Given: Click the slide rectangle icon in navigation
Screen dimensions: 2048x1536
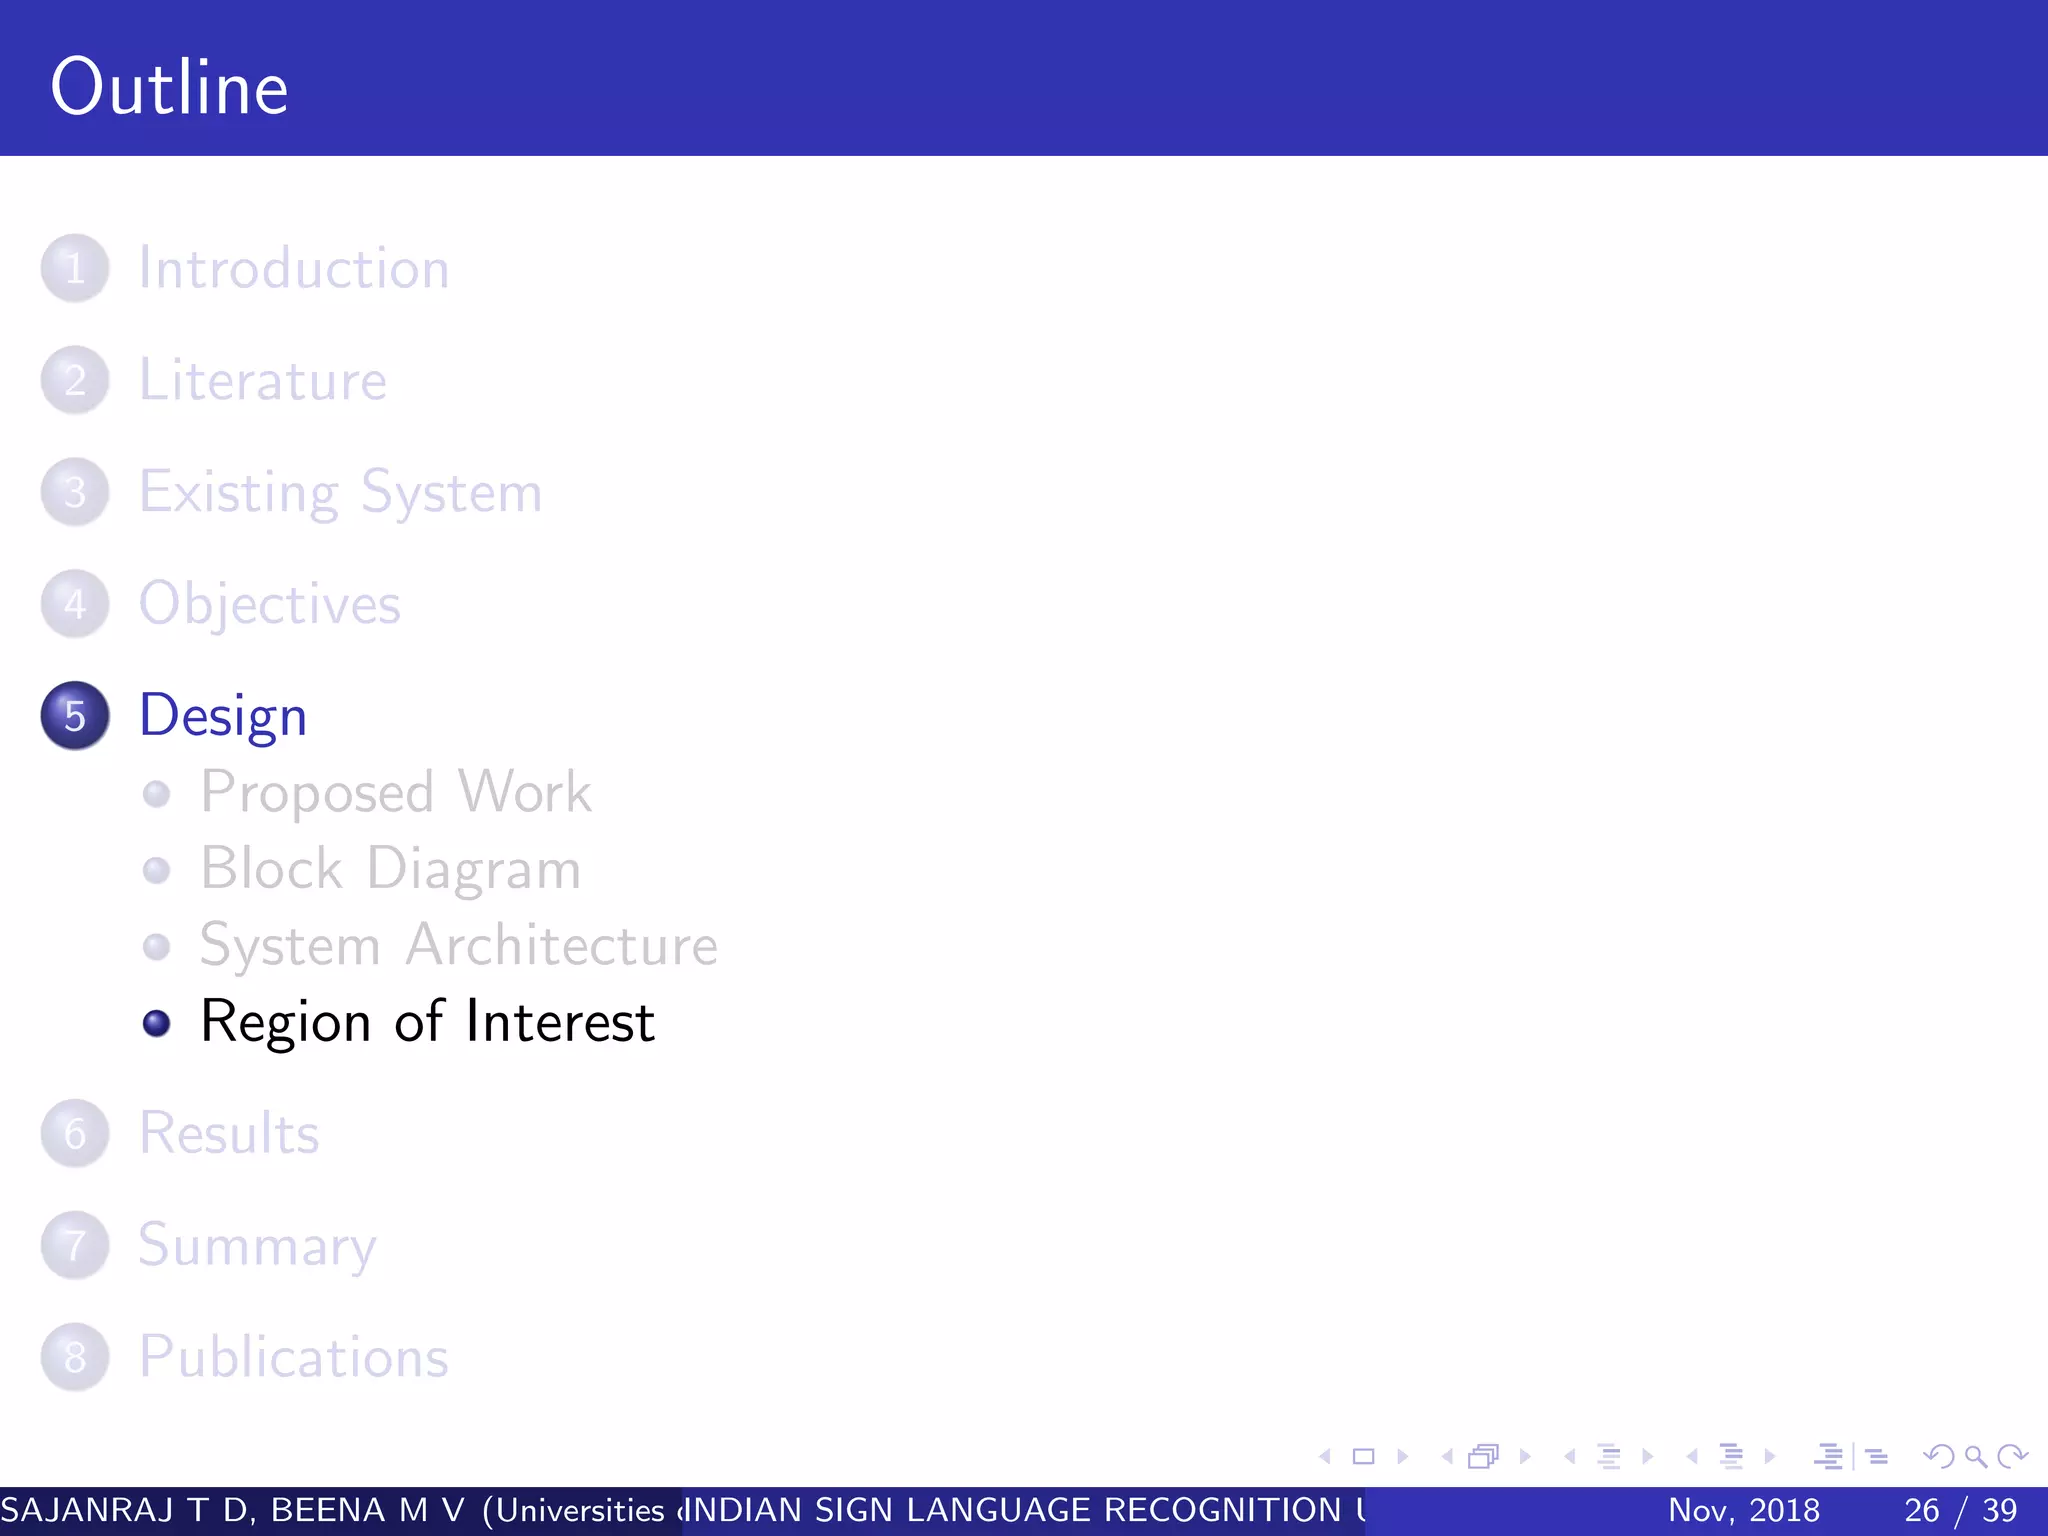Looking at the screenshot, I should 1363,1457.
